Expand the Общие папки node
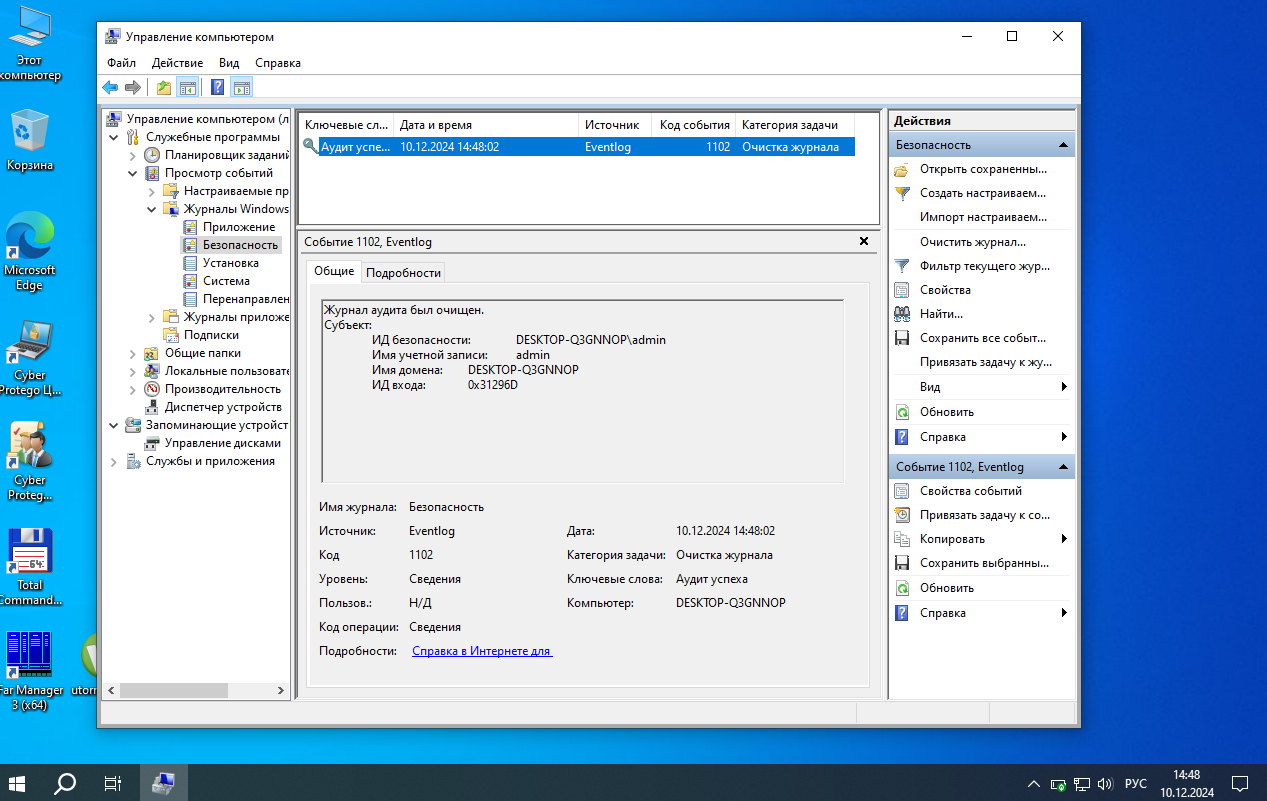 tap(134, 353)
